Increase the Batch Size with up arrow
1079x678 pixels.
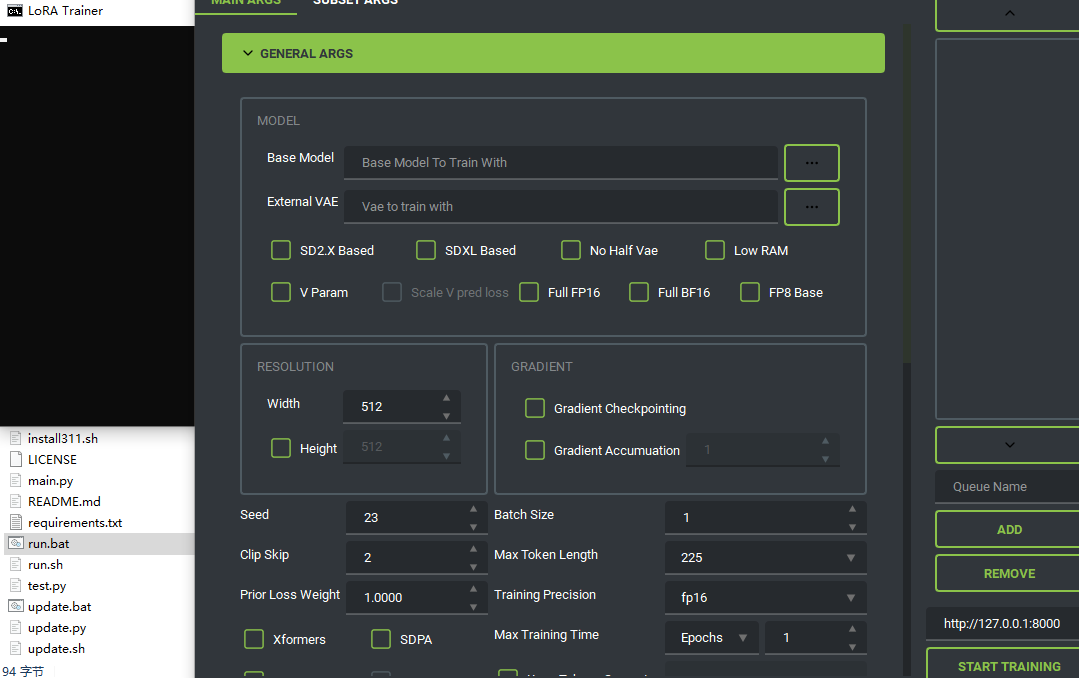click(x=852, y=509)
